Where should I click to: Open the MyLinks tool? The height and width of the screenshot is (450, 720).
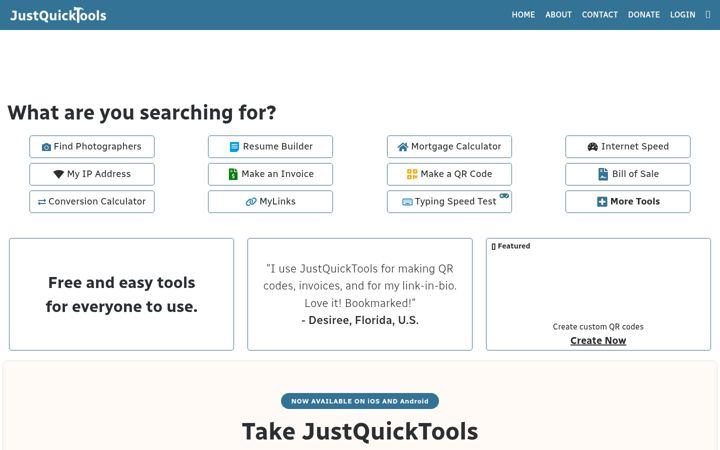pyautogui.click(x=270, y=202)
